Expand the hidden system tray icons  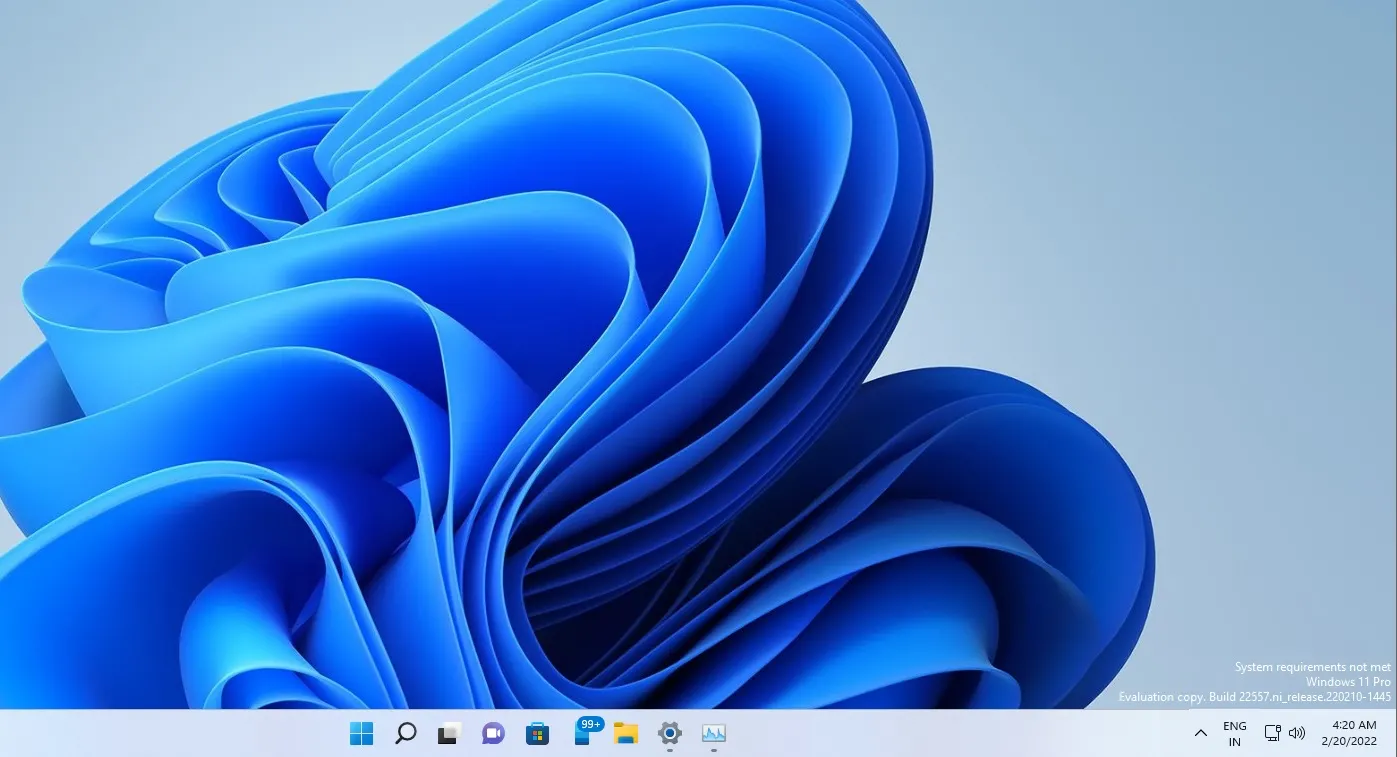1200,733
